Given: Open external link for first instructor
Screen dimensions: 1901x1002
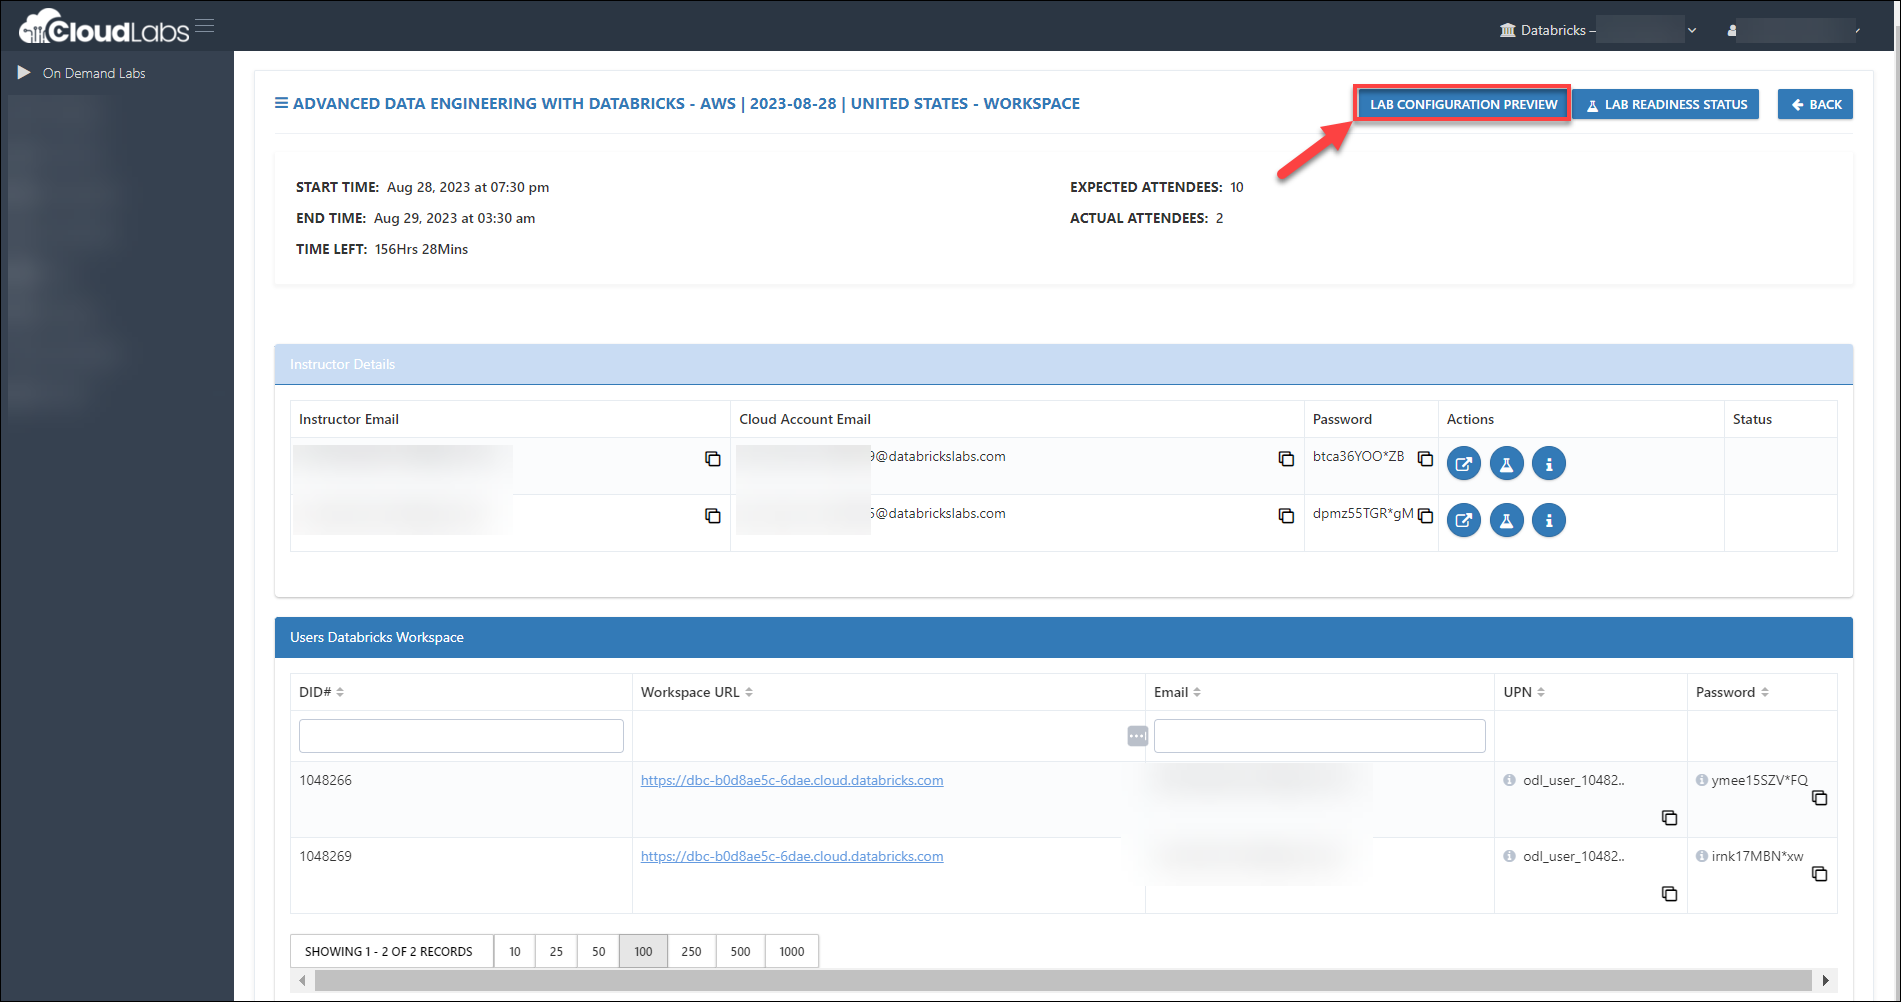Looking at the screenshot, I should coord(1464,463).
